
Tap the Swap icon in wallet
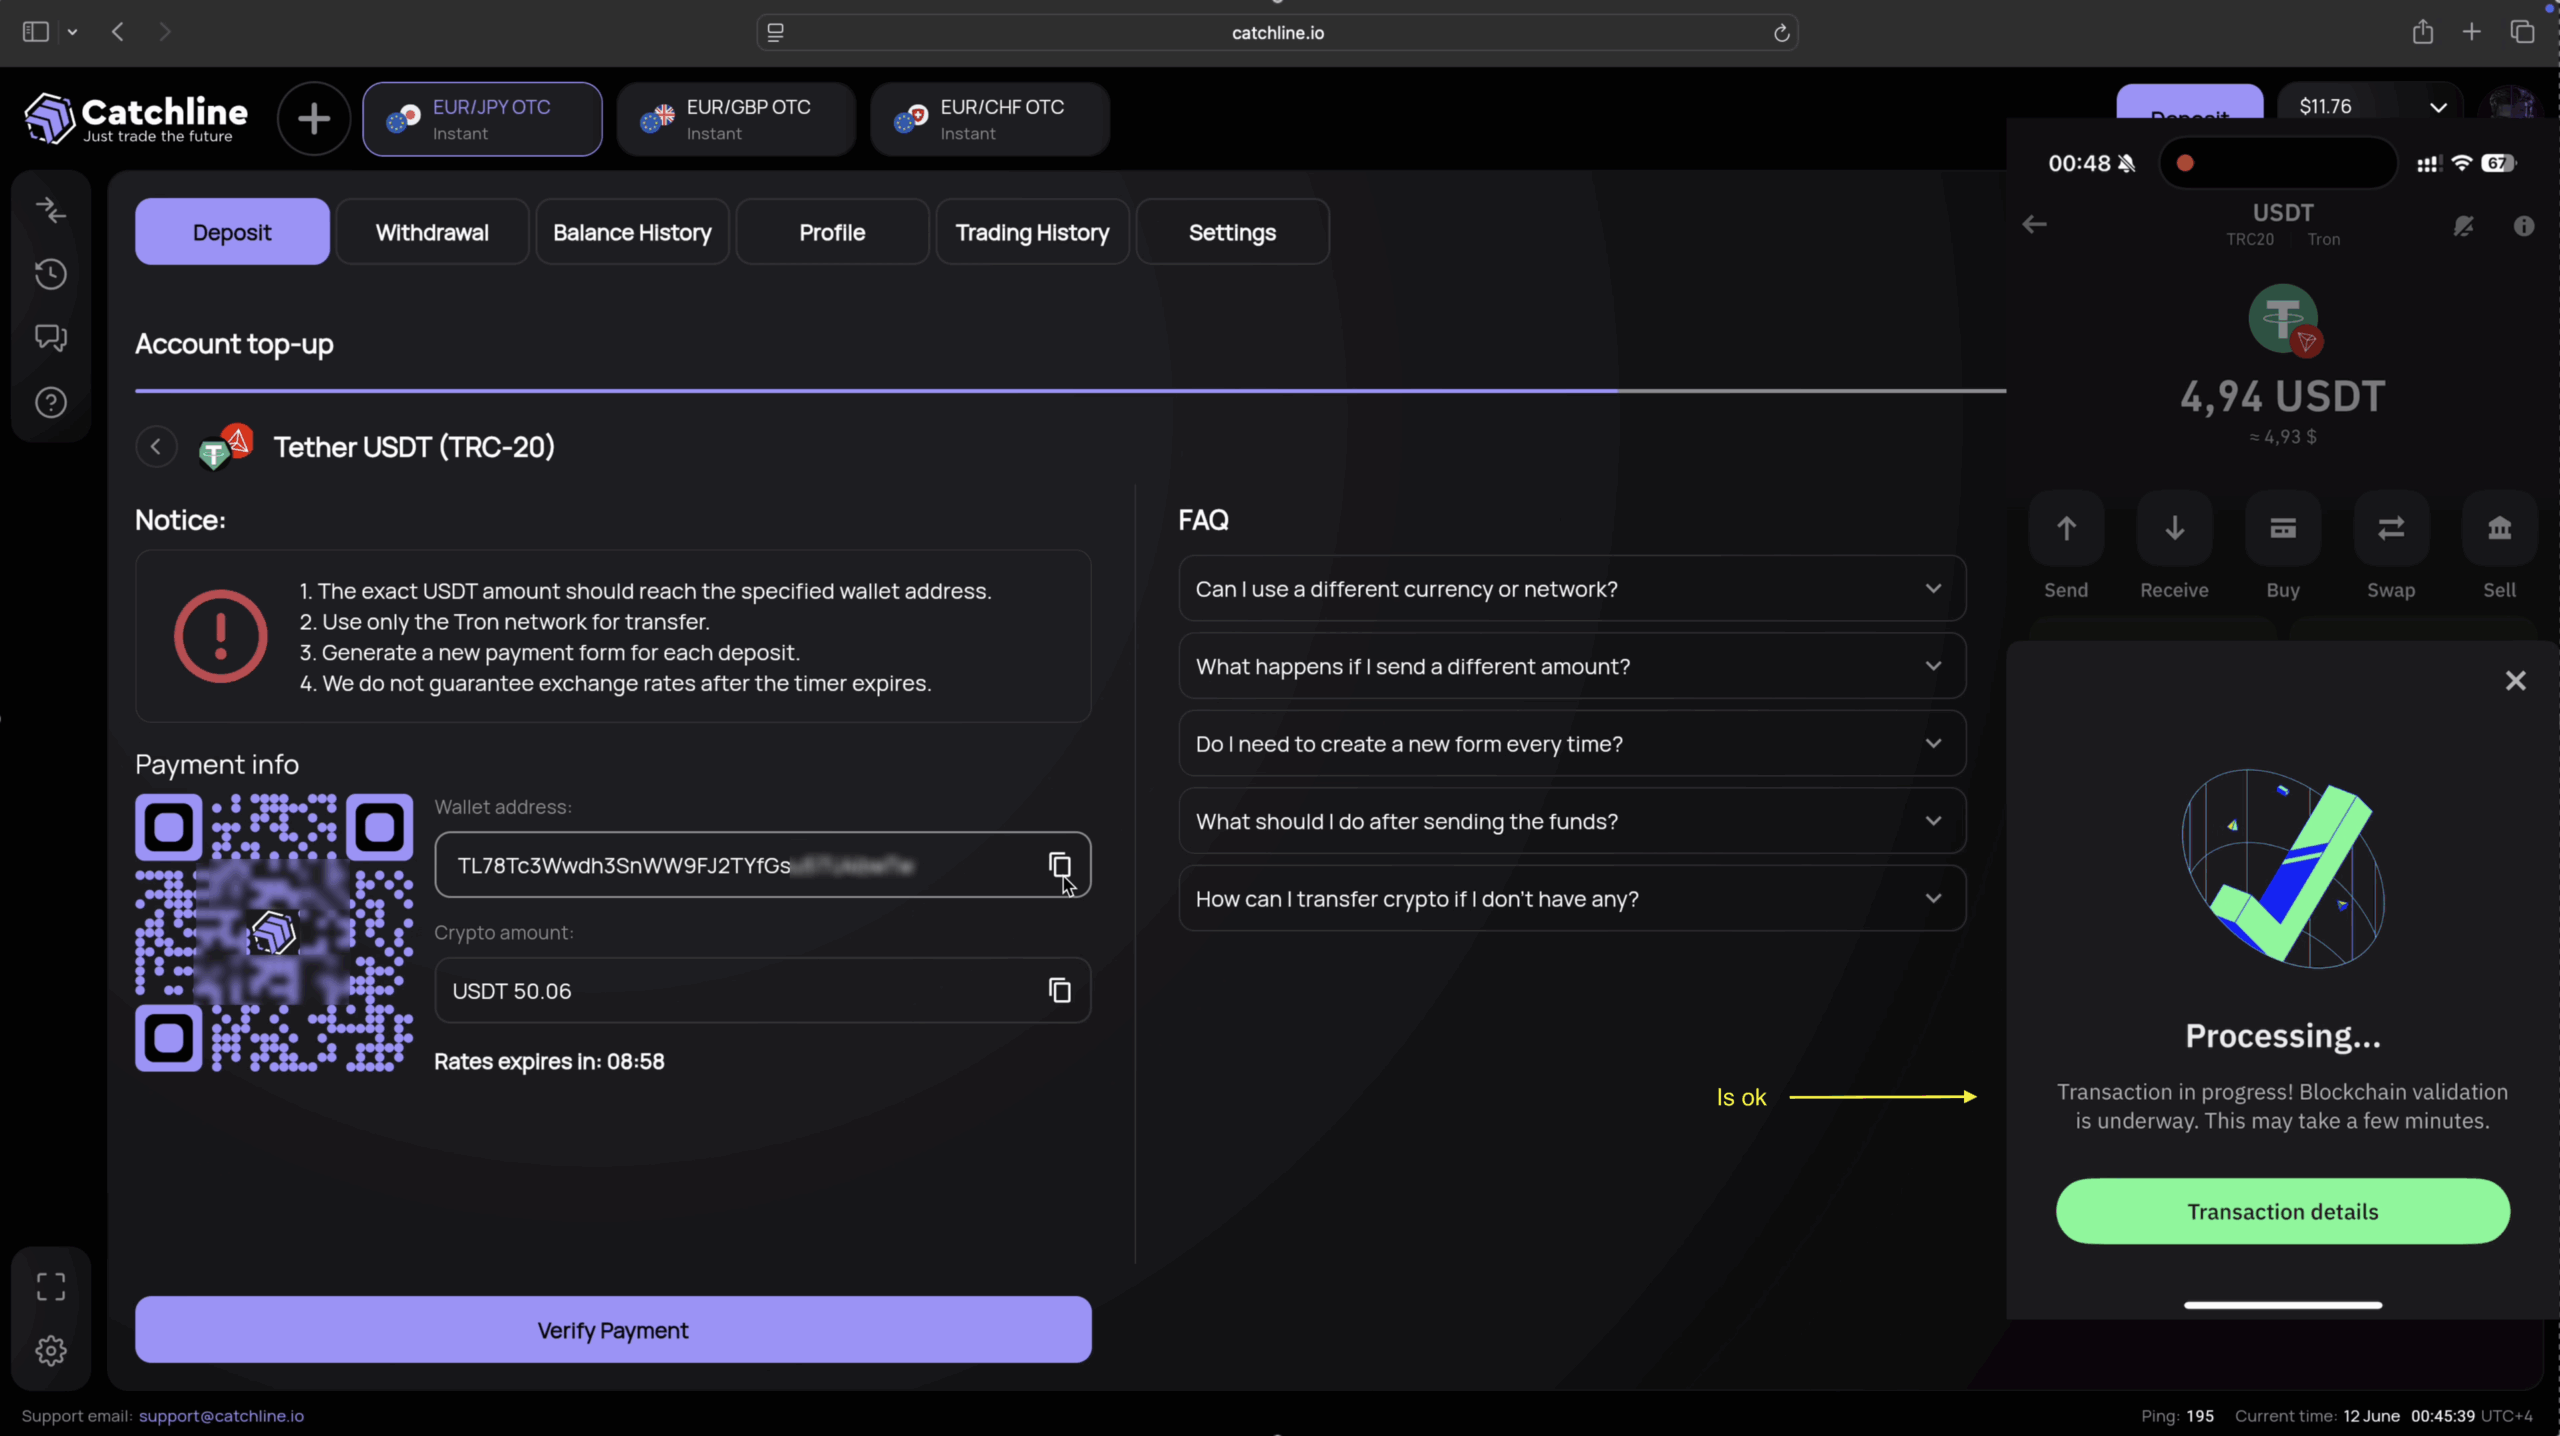pos(2390,529)
